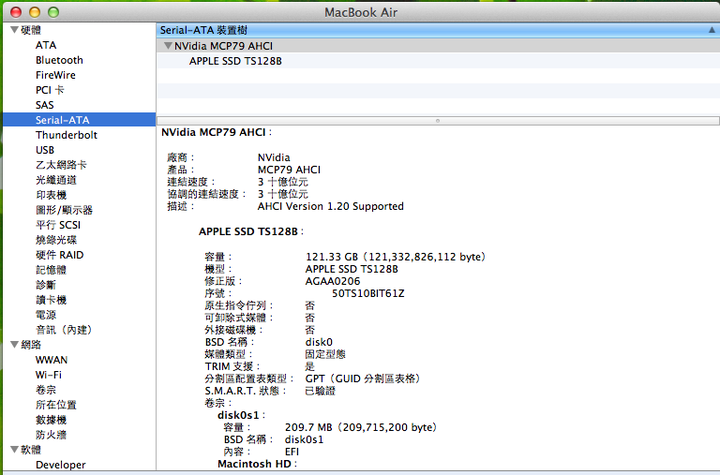The height and width of the screenshot is (475, 720).
Task: Click the EFI content value
Action: tap(292, 452)
